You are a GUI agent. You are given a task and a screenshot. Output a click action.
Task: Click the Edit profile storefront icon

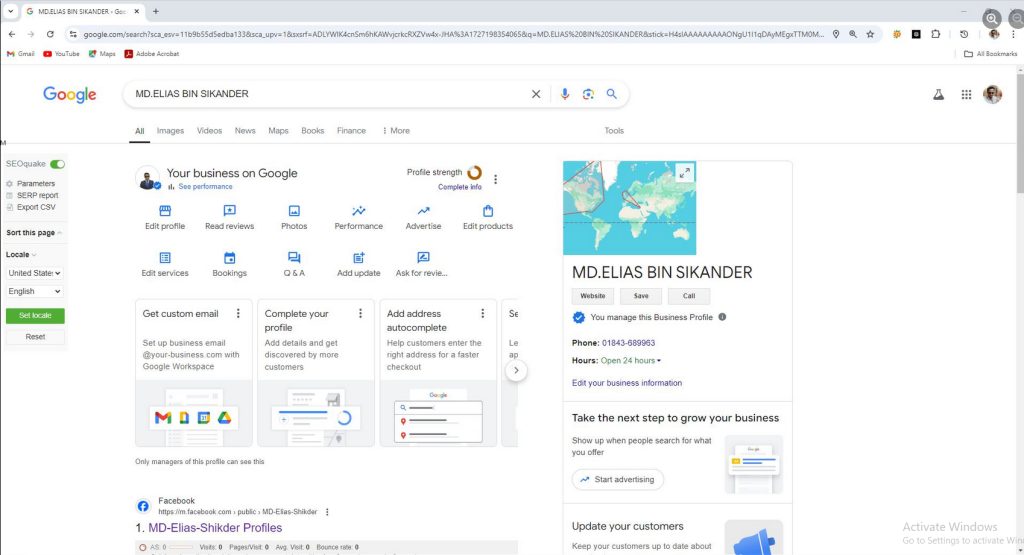tap(165, 211)
